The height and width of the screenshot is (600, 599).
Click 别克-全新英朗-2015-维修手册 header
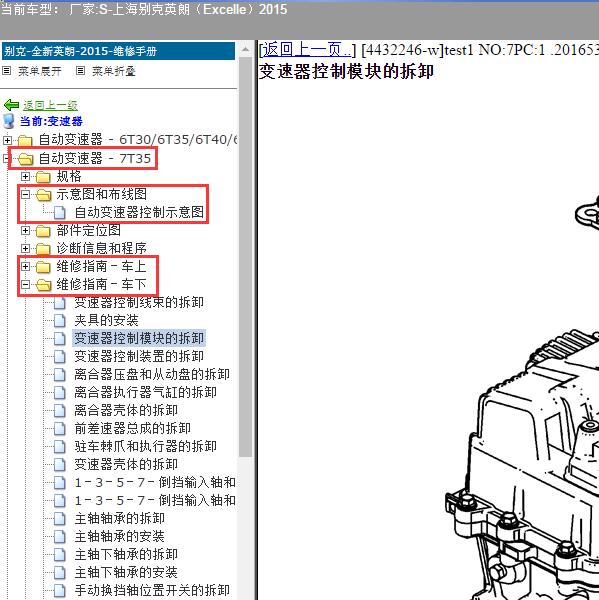pyautogui.click(x=118, y=51)
